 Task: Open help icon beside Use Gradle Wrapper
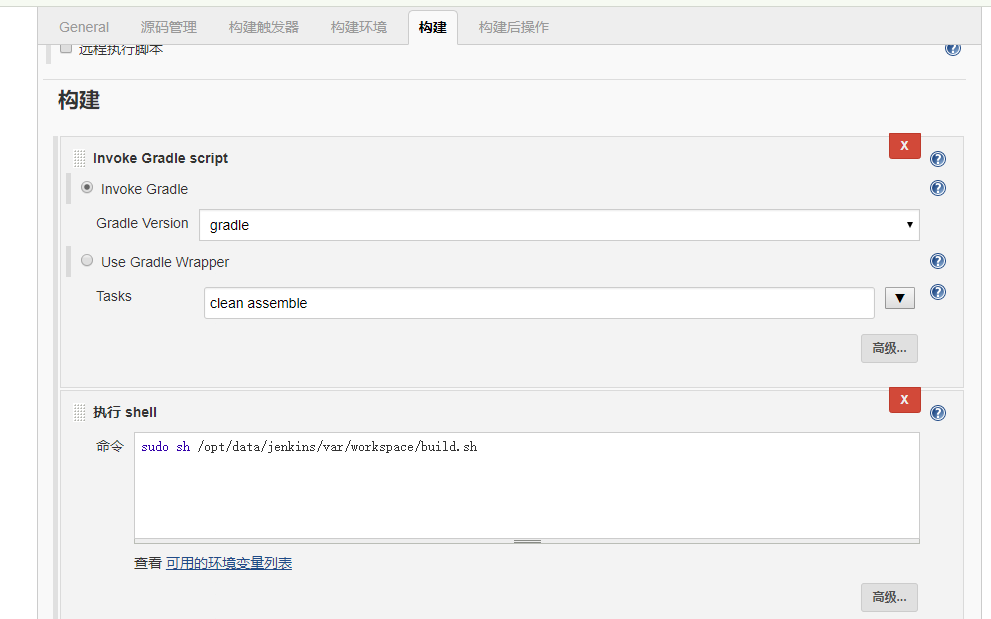938,261
